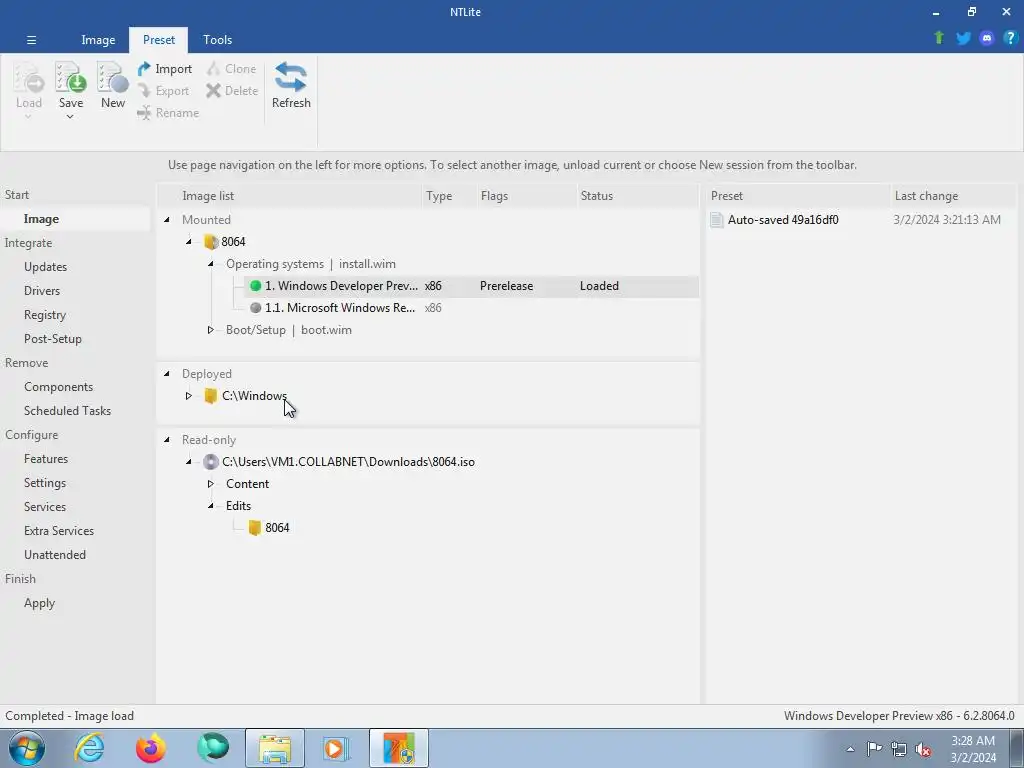Refresh the preset list
This screenshot has width=1024, height=768.
point(291,85)
